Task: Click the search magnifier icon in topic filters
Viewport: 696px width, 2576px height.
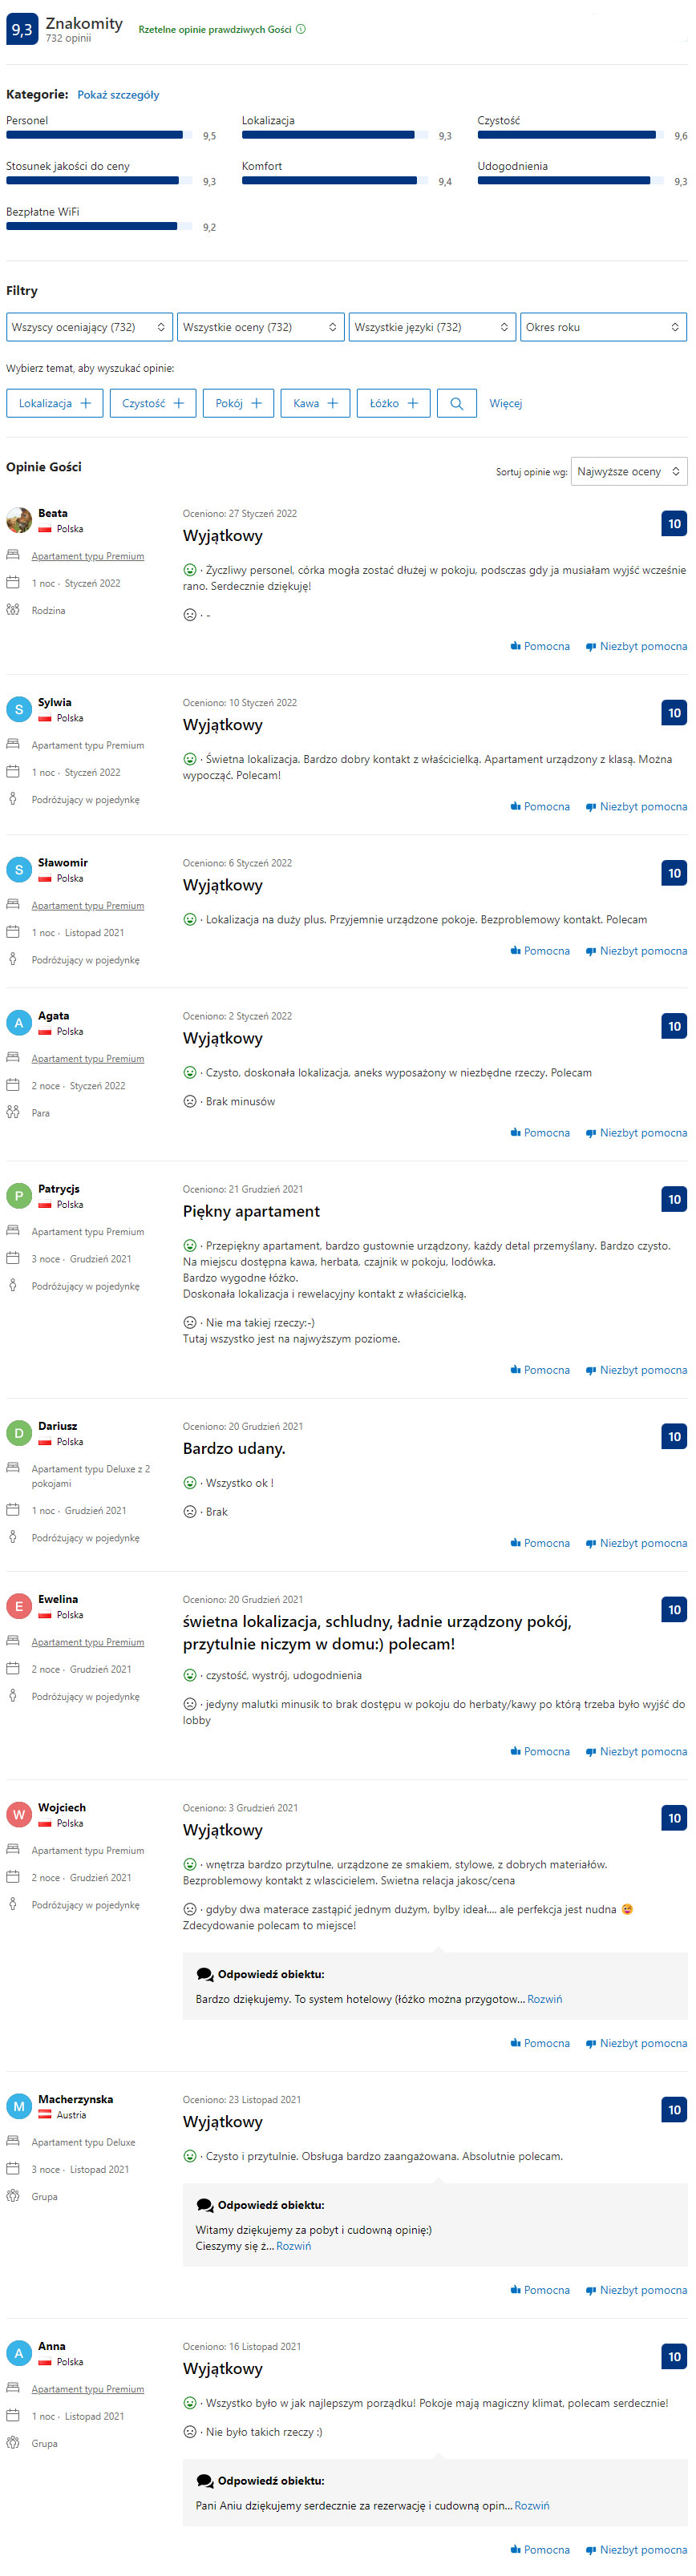Action: [x=456, y=403]
